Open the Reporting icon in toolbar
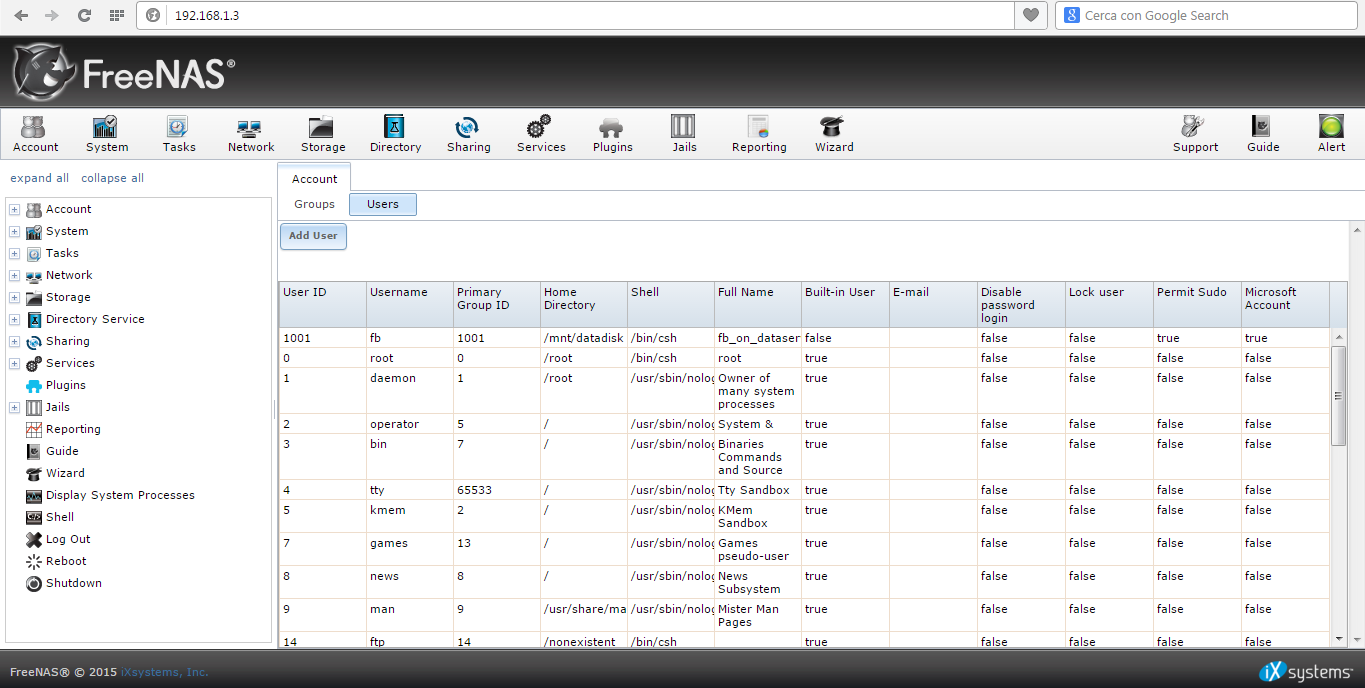1365x688 pixels. (758, 128)
